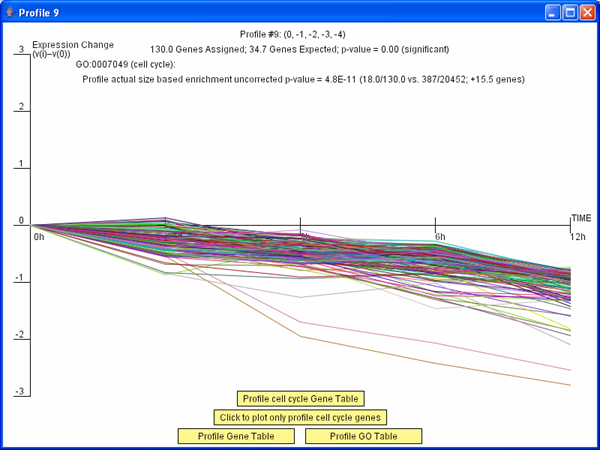
Task: Click the 0h time point label
Action: 39,238
